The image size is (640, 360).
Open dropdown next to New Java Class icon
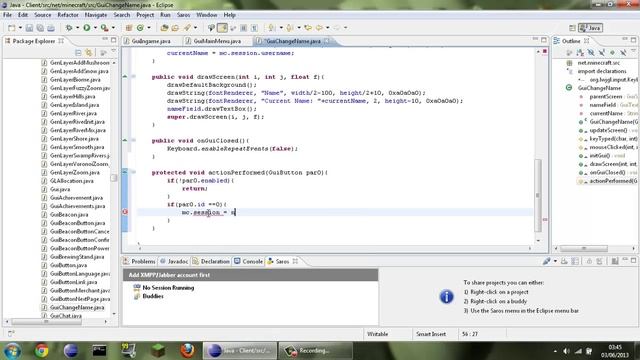tap(149, 28)
